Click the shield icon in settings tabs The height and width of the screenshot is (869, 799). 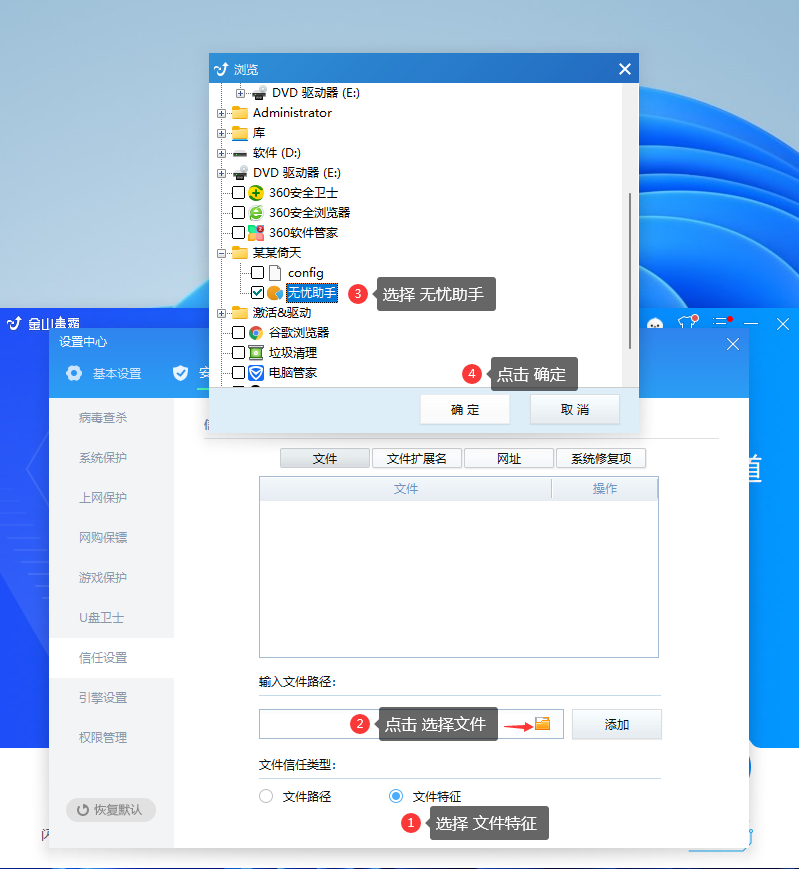pyautogui.click(x=181, y=374)
